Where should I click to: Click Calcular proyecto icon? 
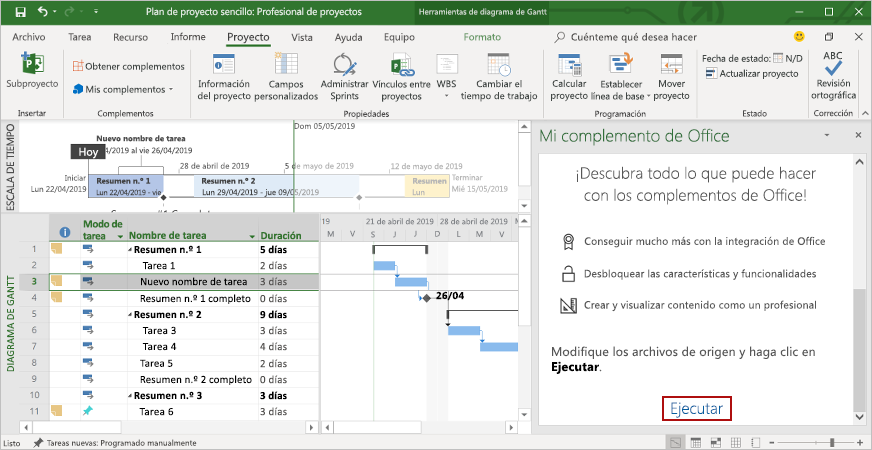point(569,65)
